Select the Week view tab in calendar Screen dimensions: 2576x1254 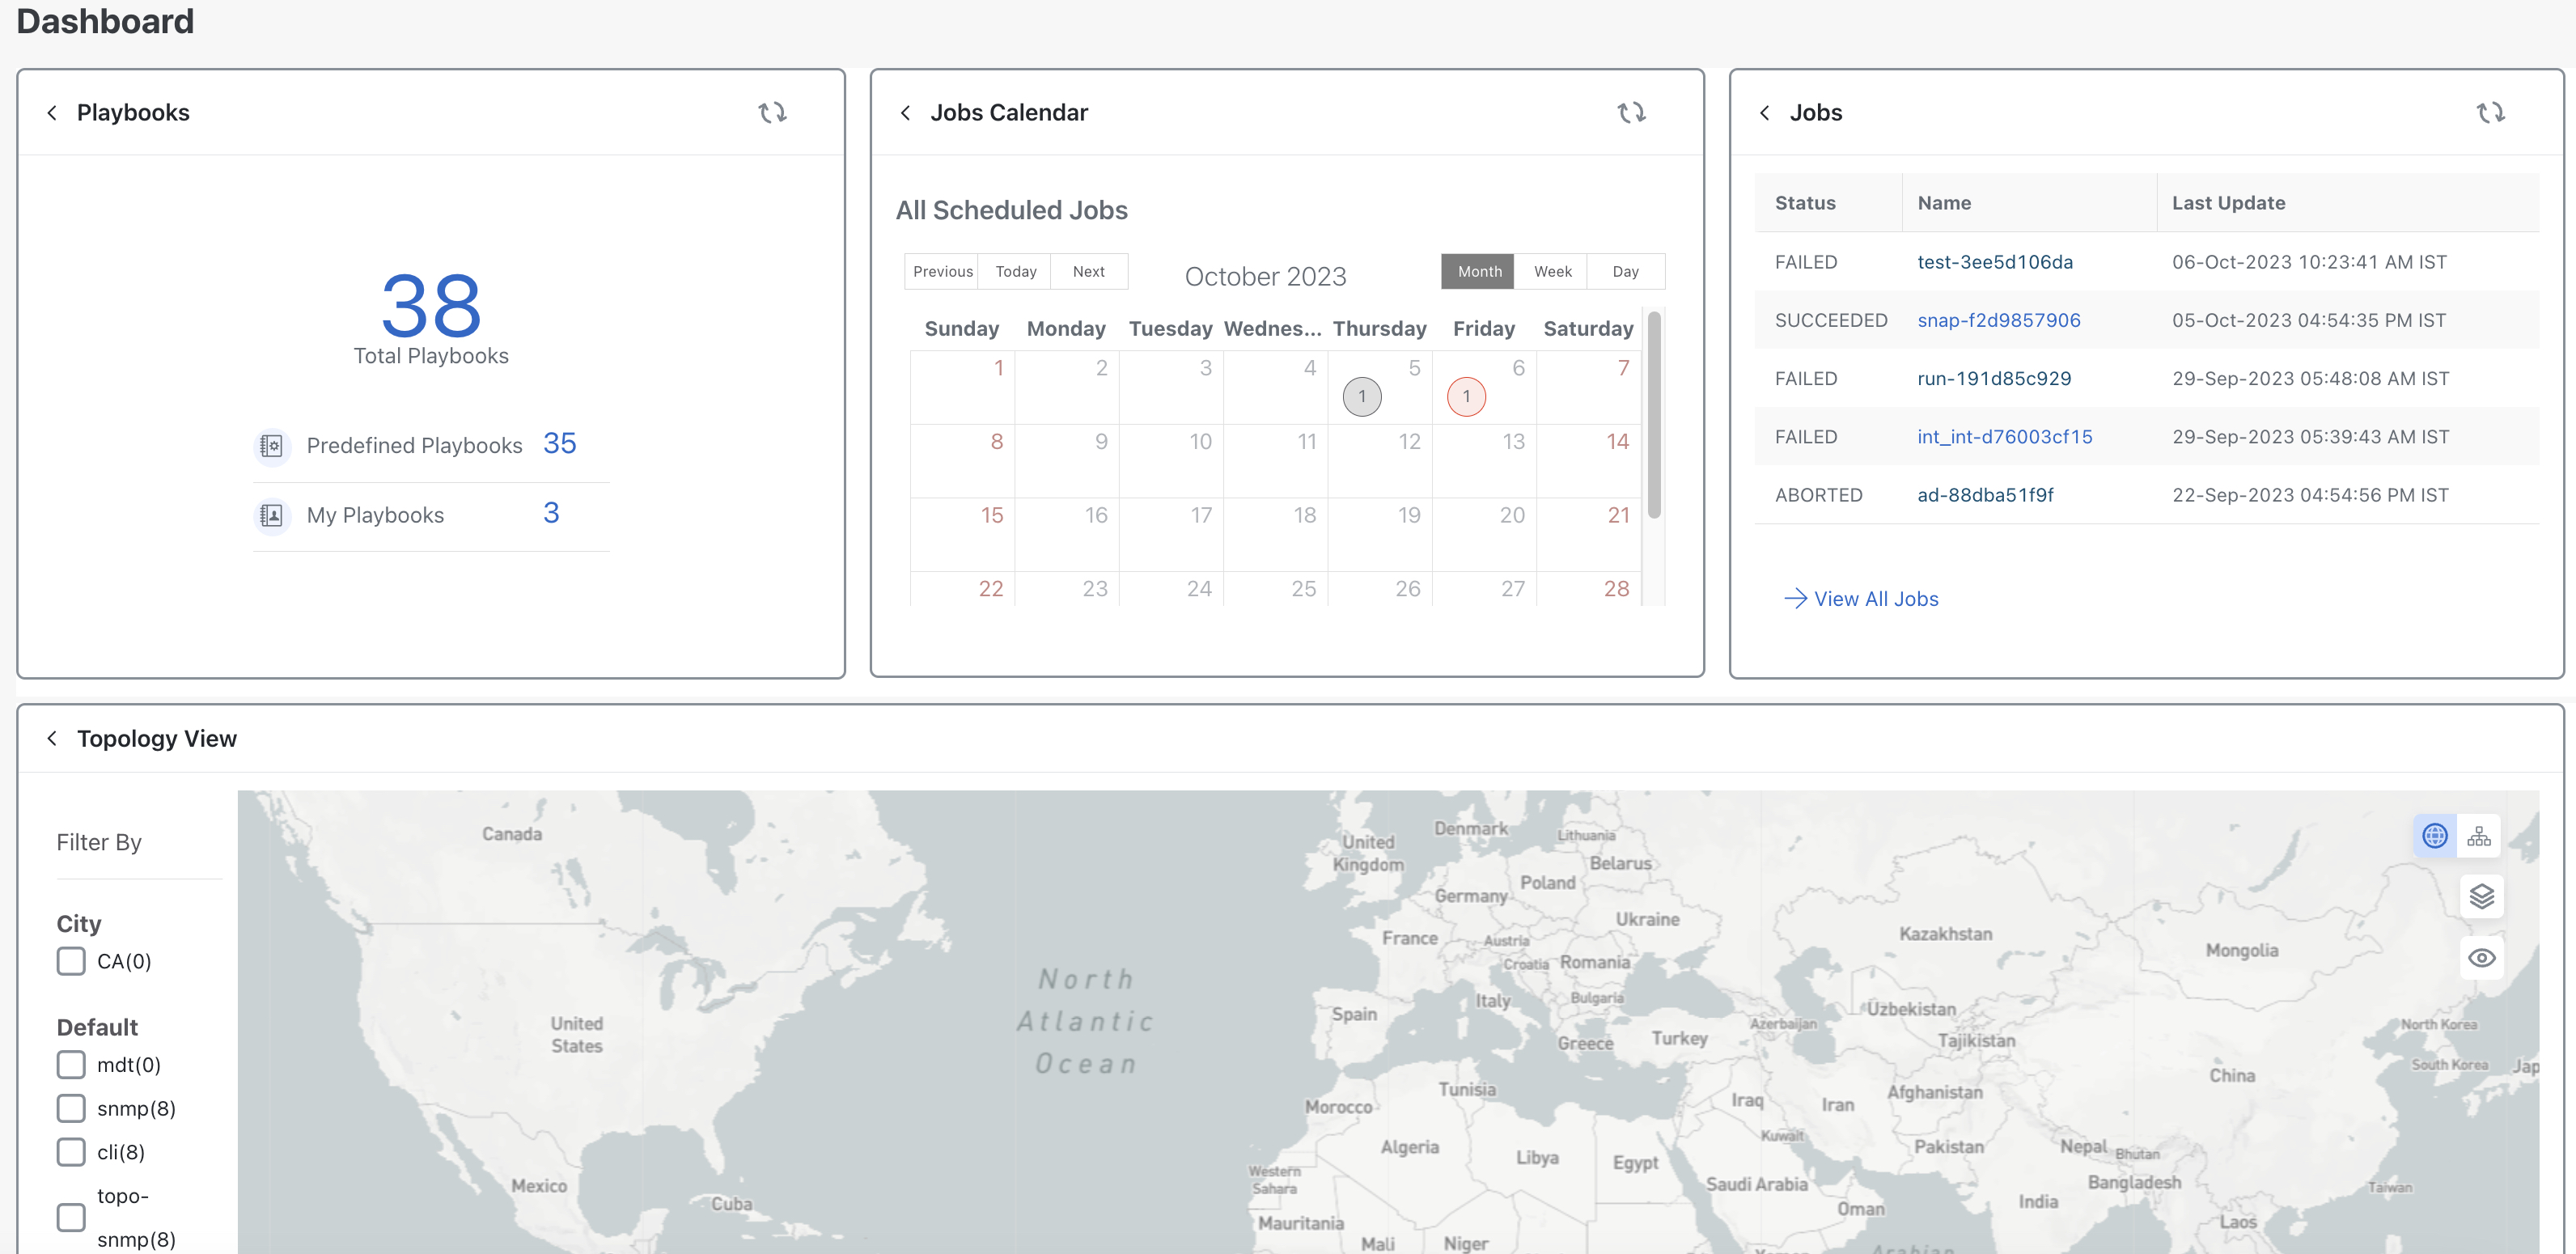[1551, 269]
